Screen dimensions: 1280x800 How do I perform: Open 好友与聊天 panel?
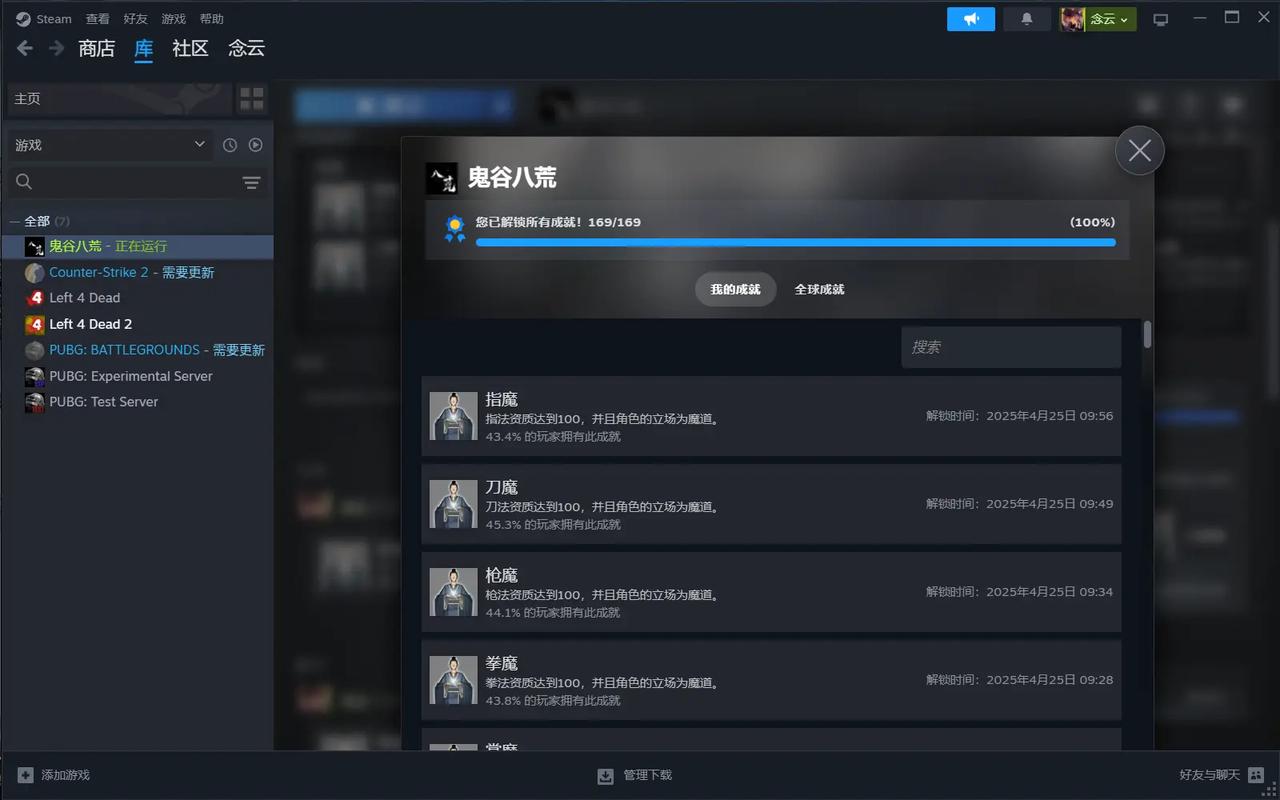point(1222,775)
